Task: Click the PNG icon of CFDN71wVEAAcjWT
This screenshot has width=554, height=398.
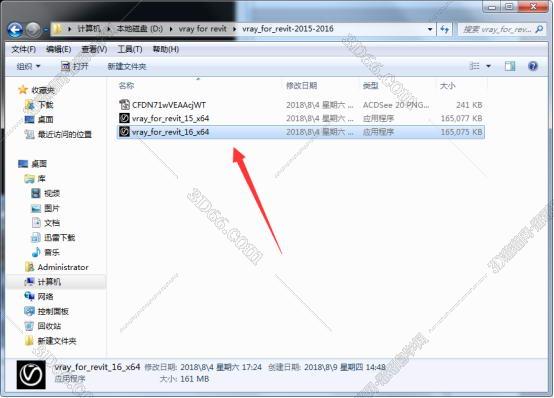Action: coord(124,105)
